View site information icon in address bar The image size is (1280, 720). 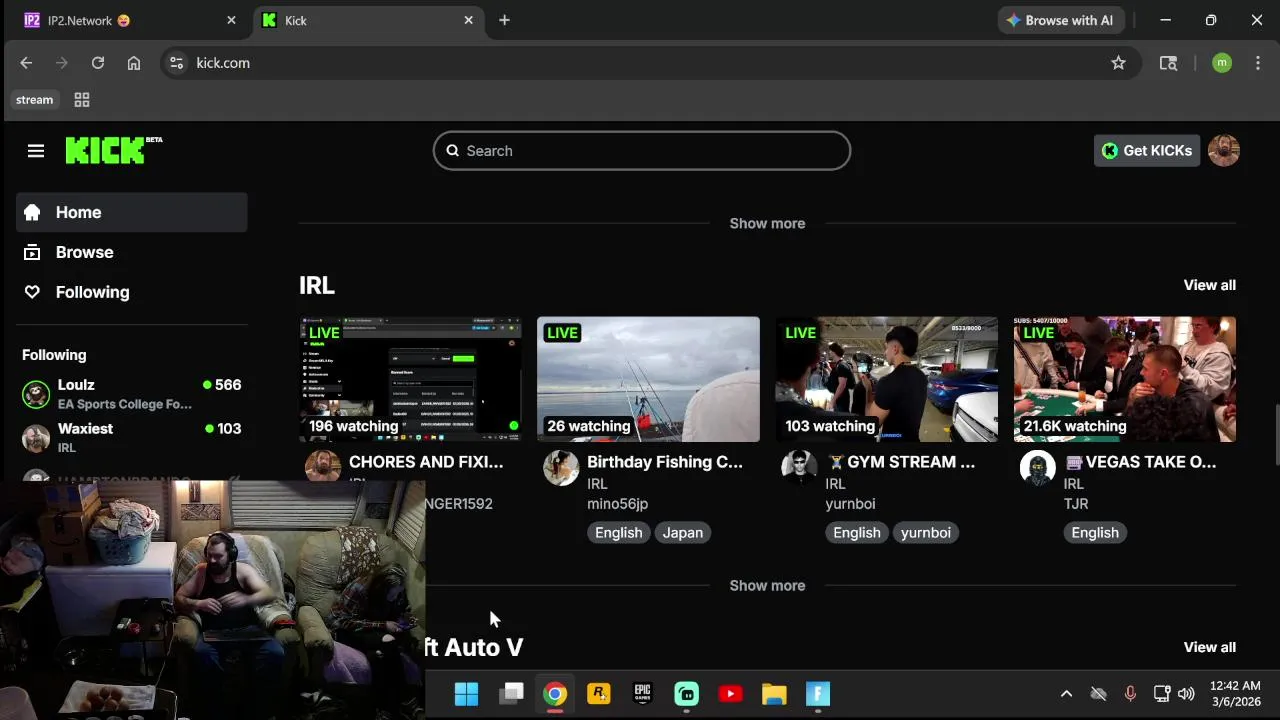pyautogui.click(x=176, y=63)
